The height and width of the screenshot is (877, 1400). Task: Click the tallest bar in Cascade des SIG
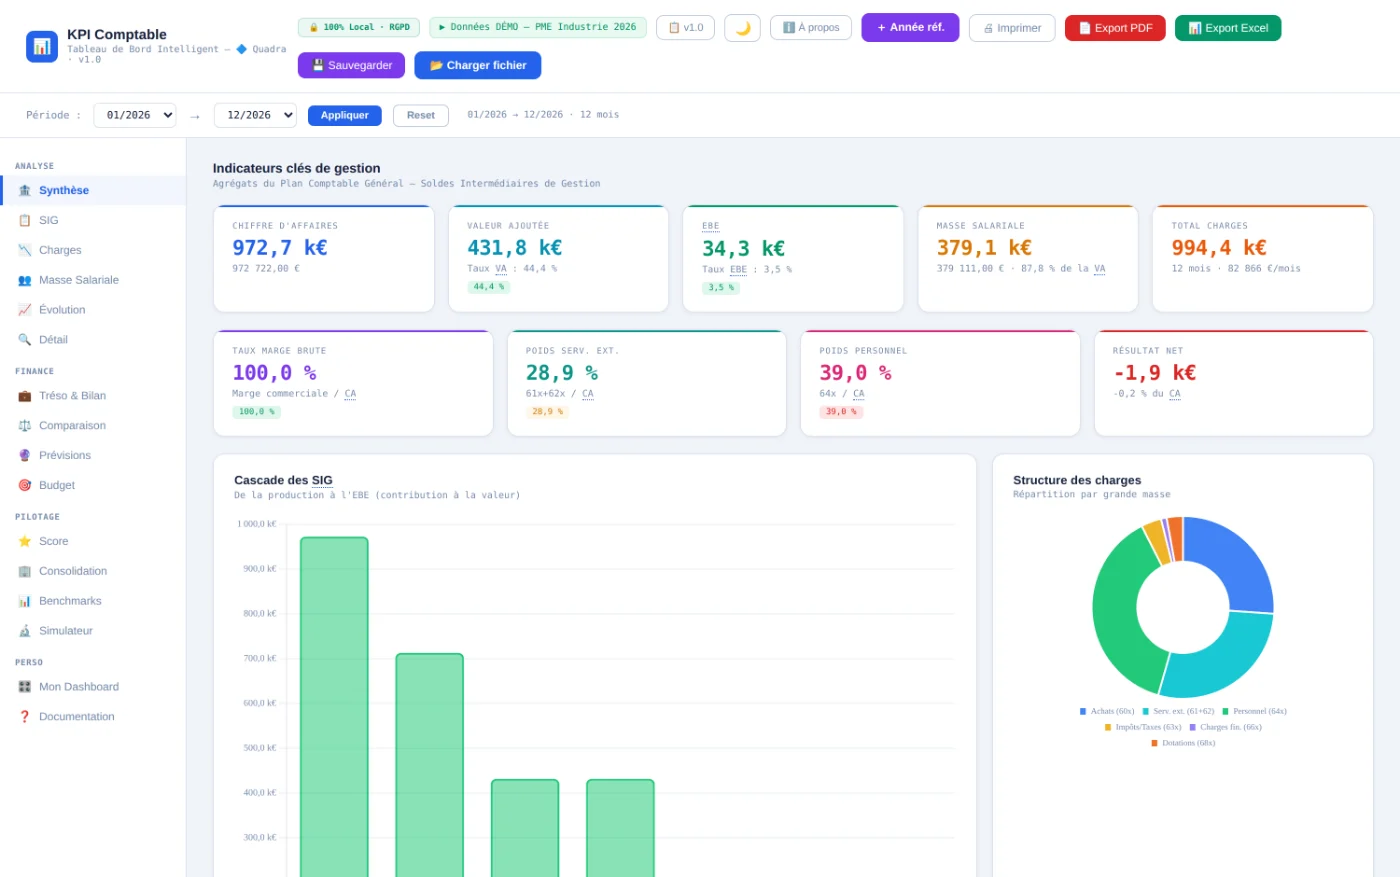334,707
